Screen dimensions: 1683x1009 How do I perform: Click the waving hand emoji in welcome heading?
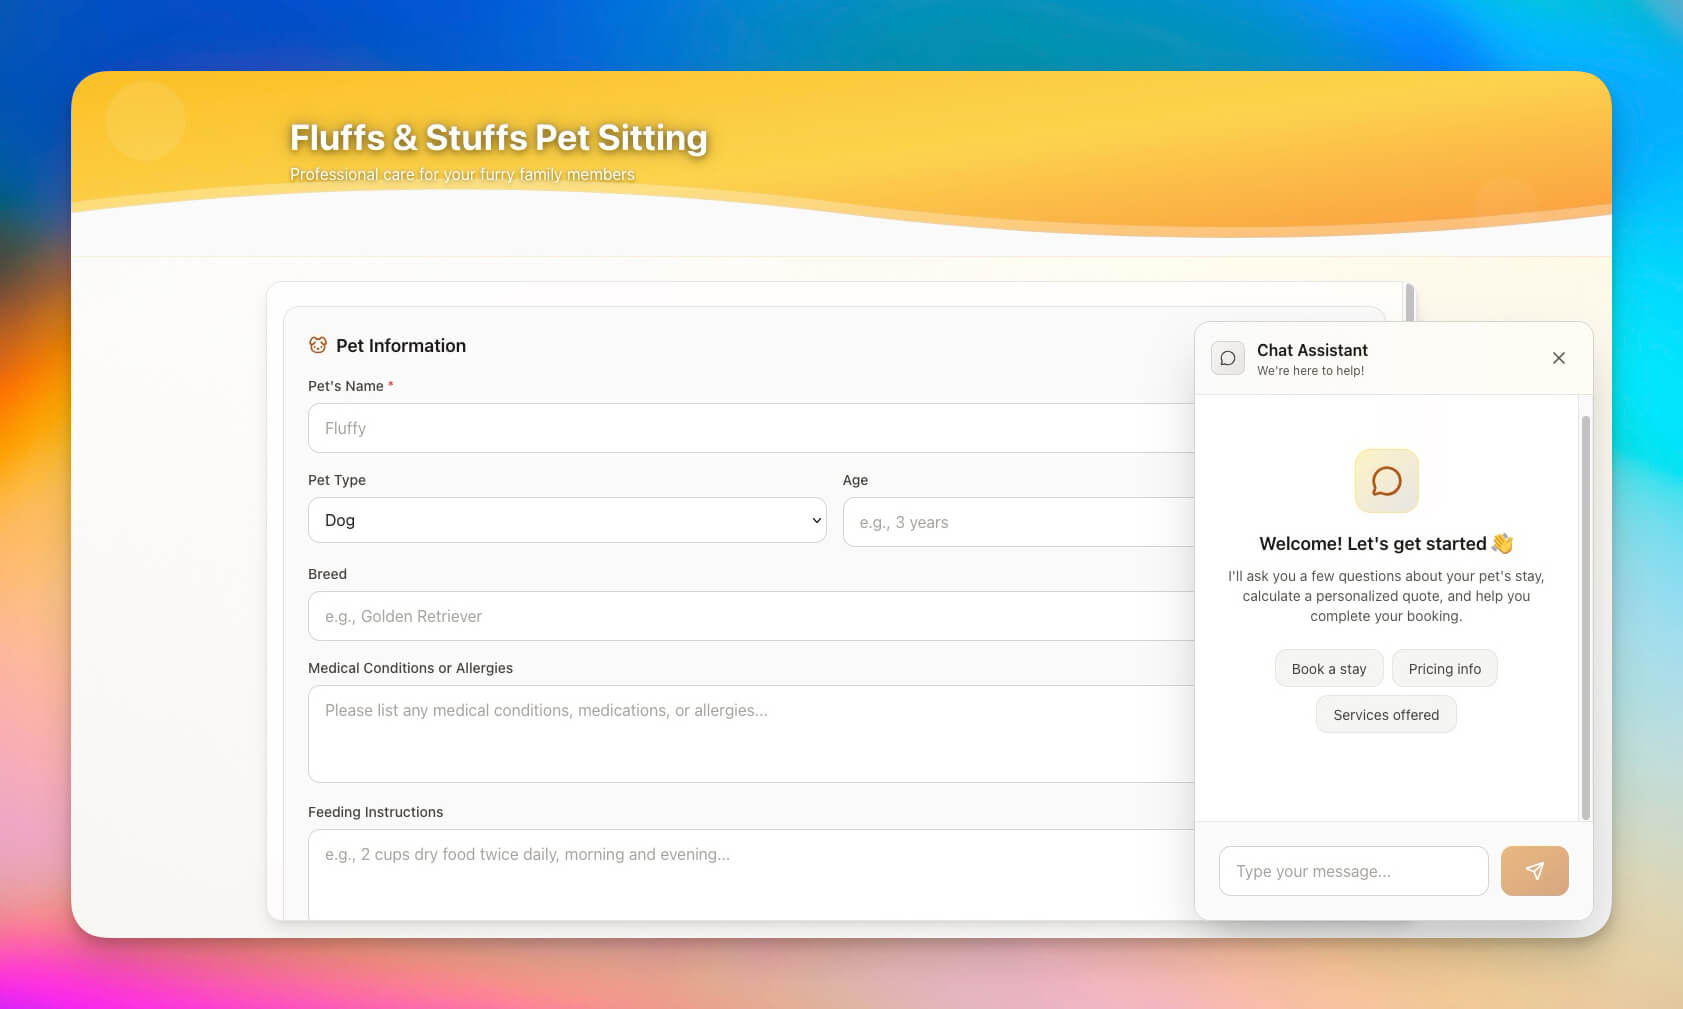(x=1502, y=543)
